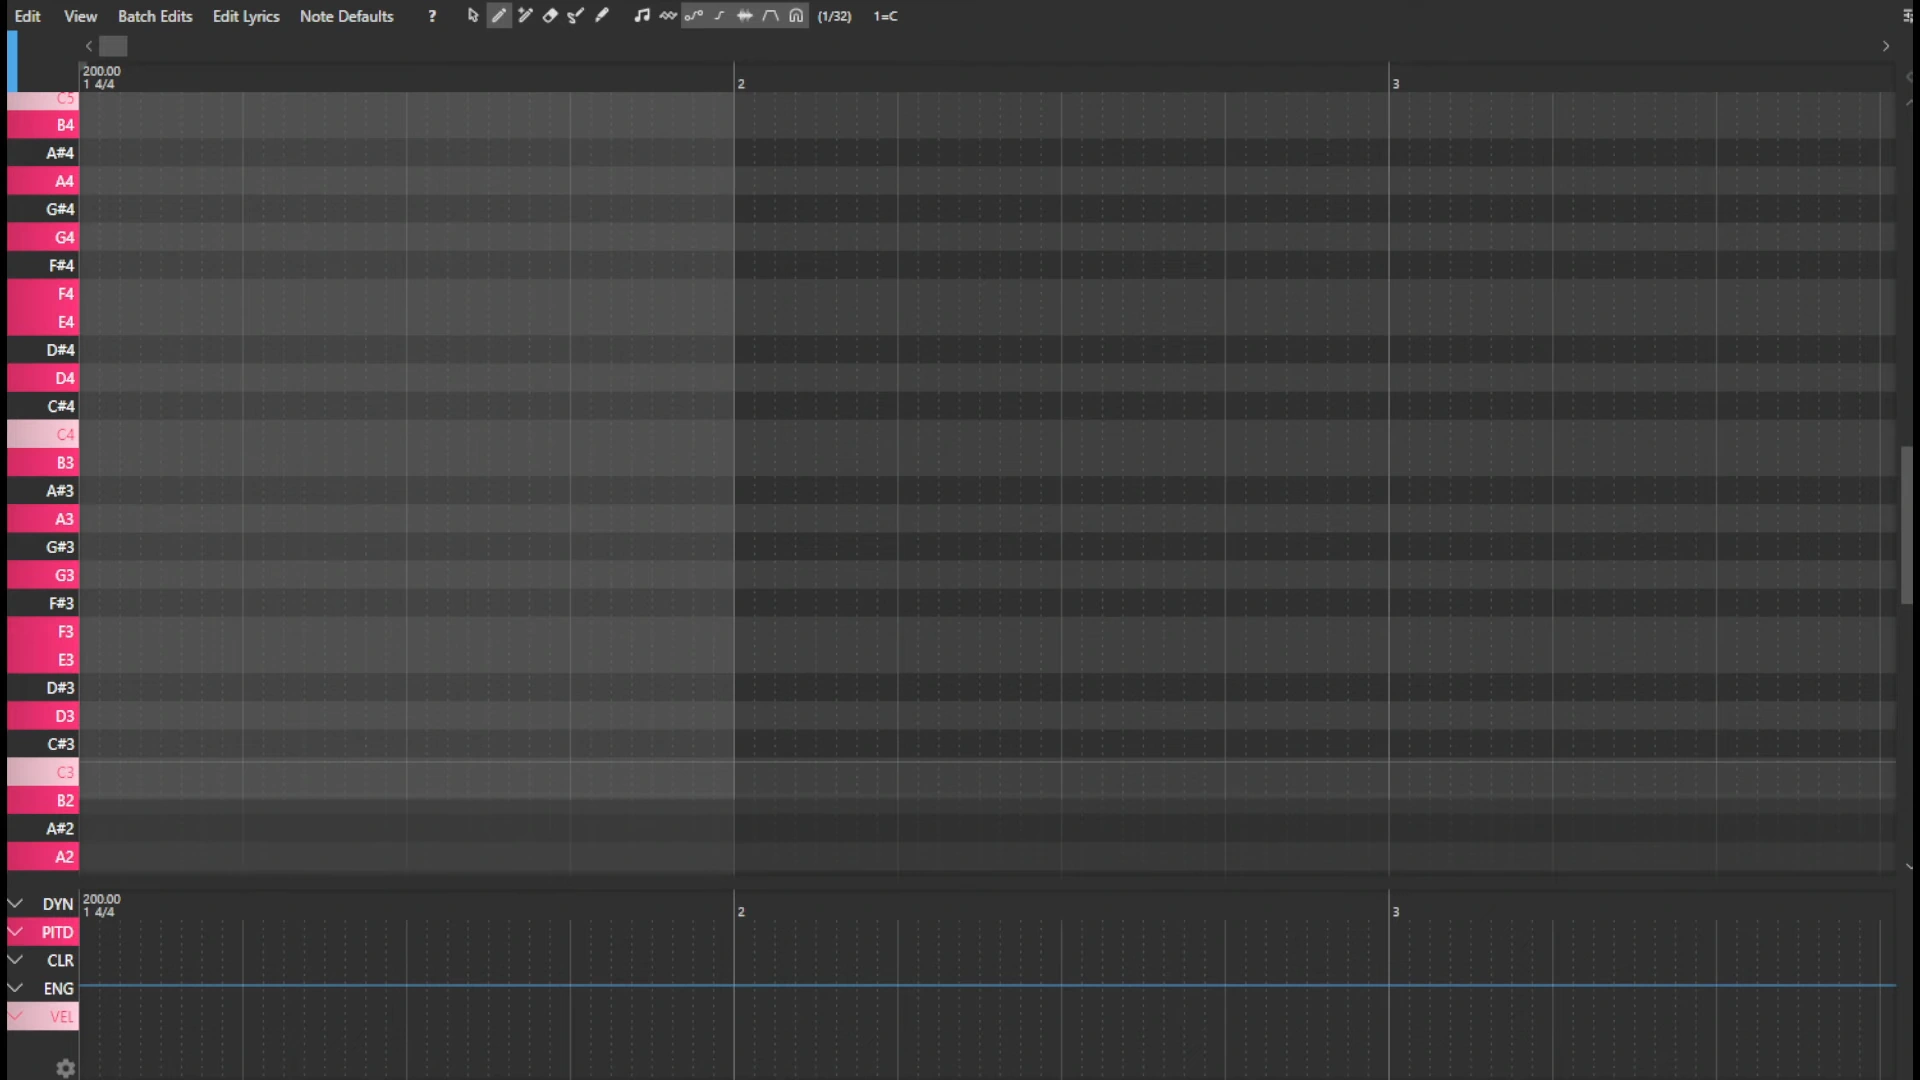Open the 1/32 snap division dropdown
Image resolution: width=1920 pixels, height=1080 pixels.
[x=834, y=16]
